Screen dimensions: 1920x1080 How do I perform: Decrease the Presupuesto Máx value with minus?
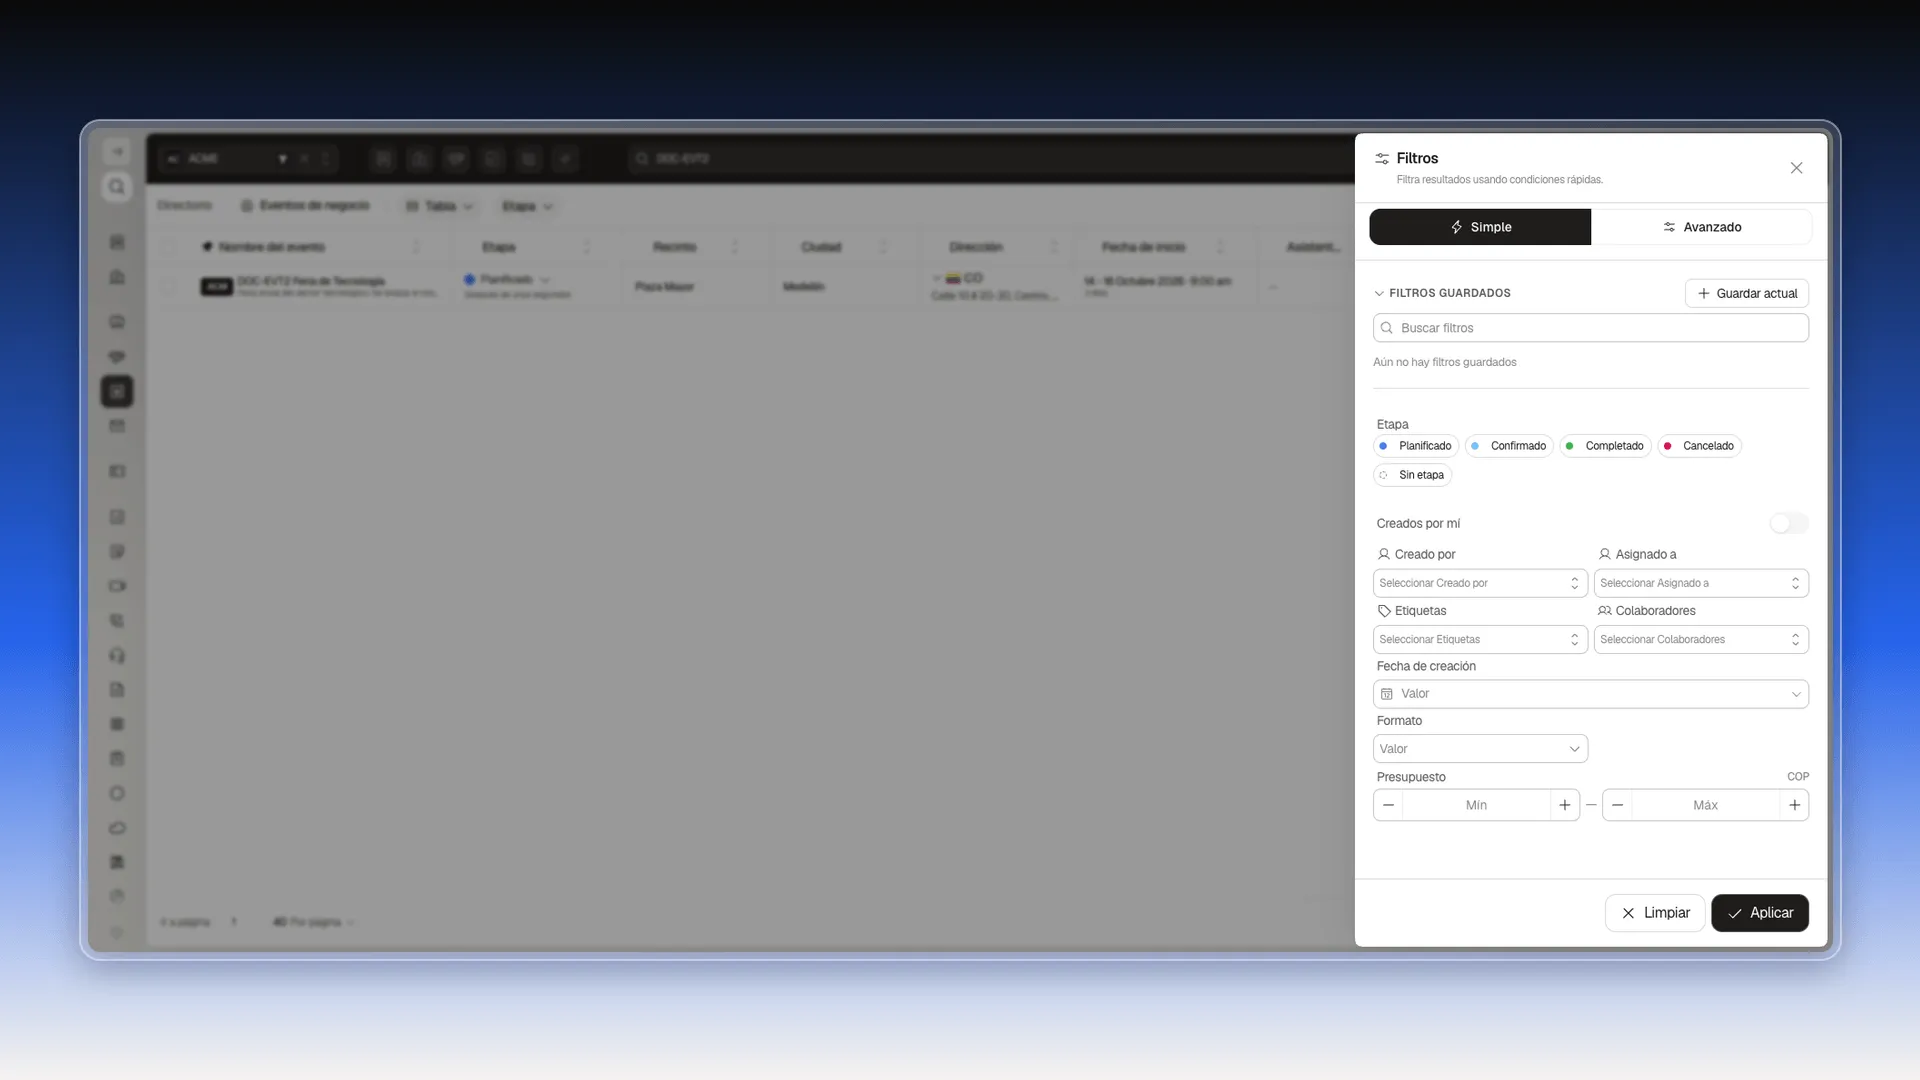coord(1617,805)
